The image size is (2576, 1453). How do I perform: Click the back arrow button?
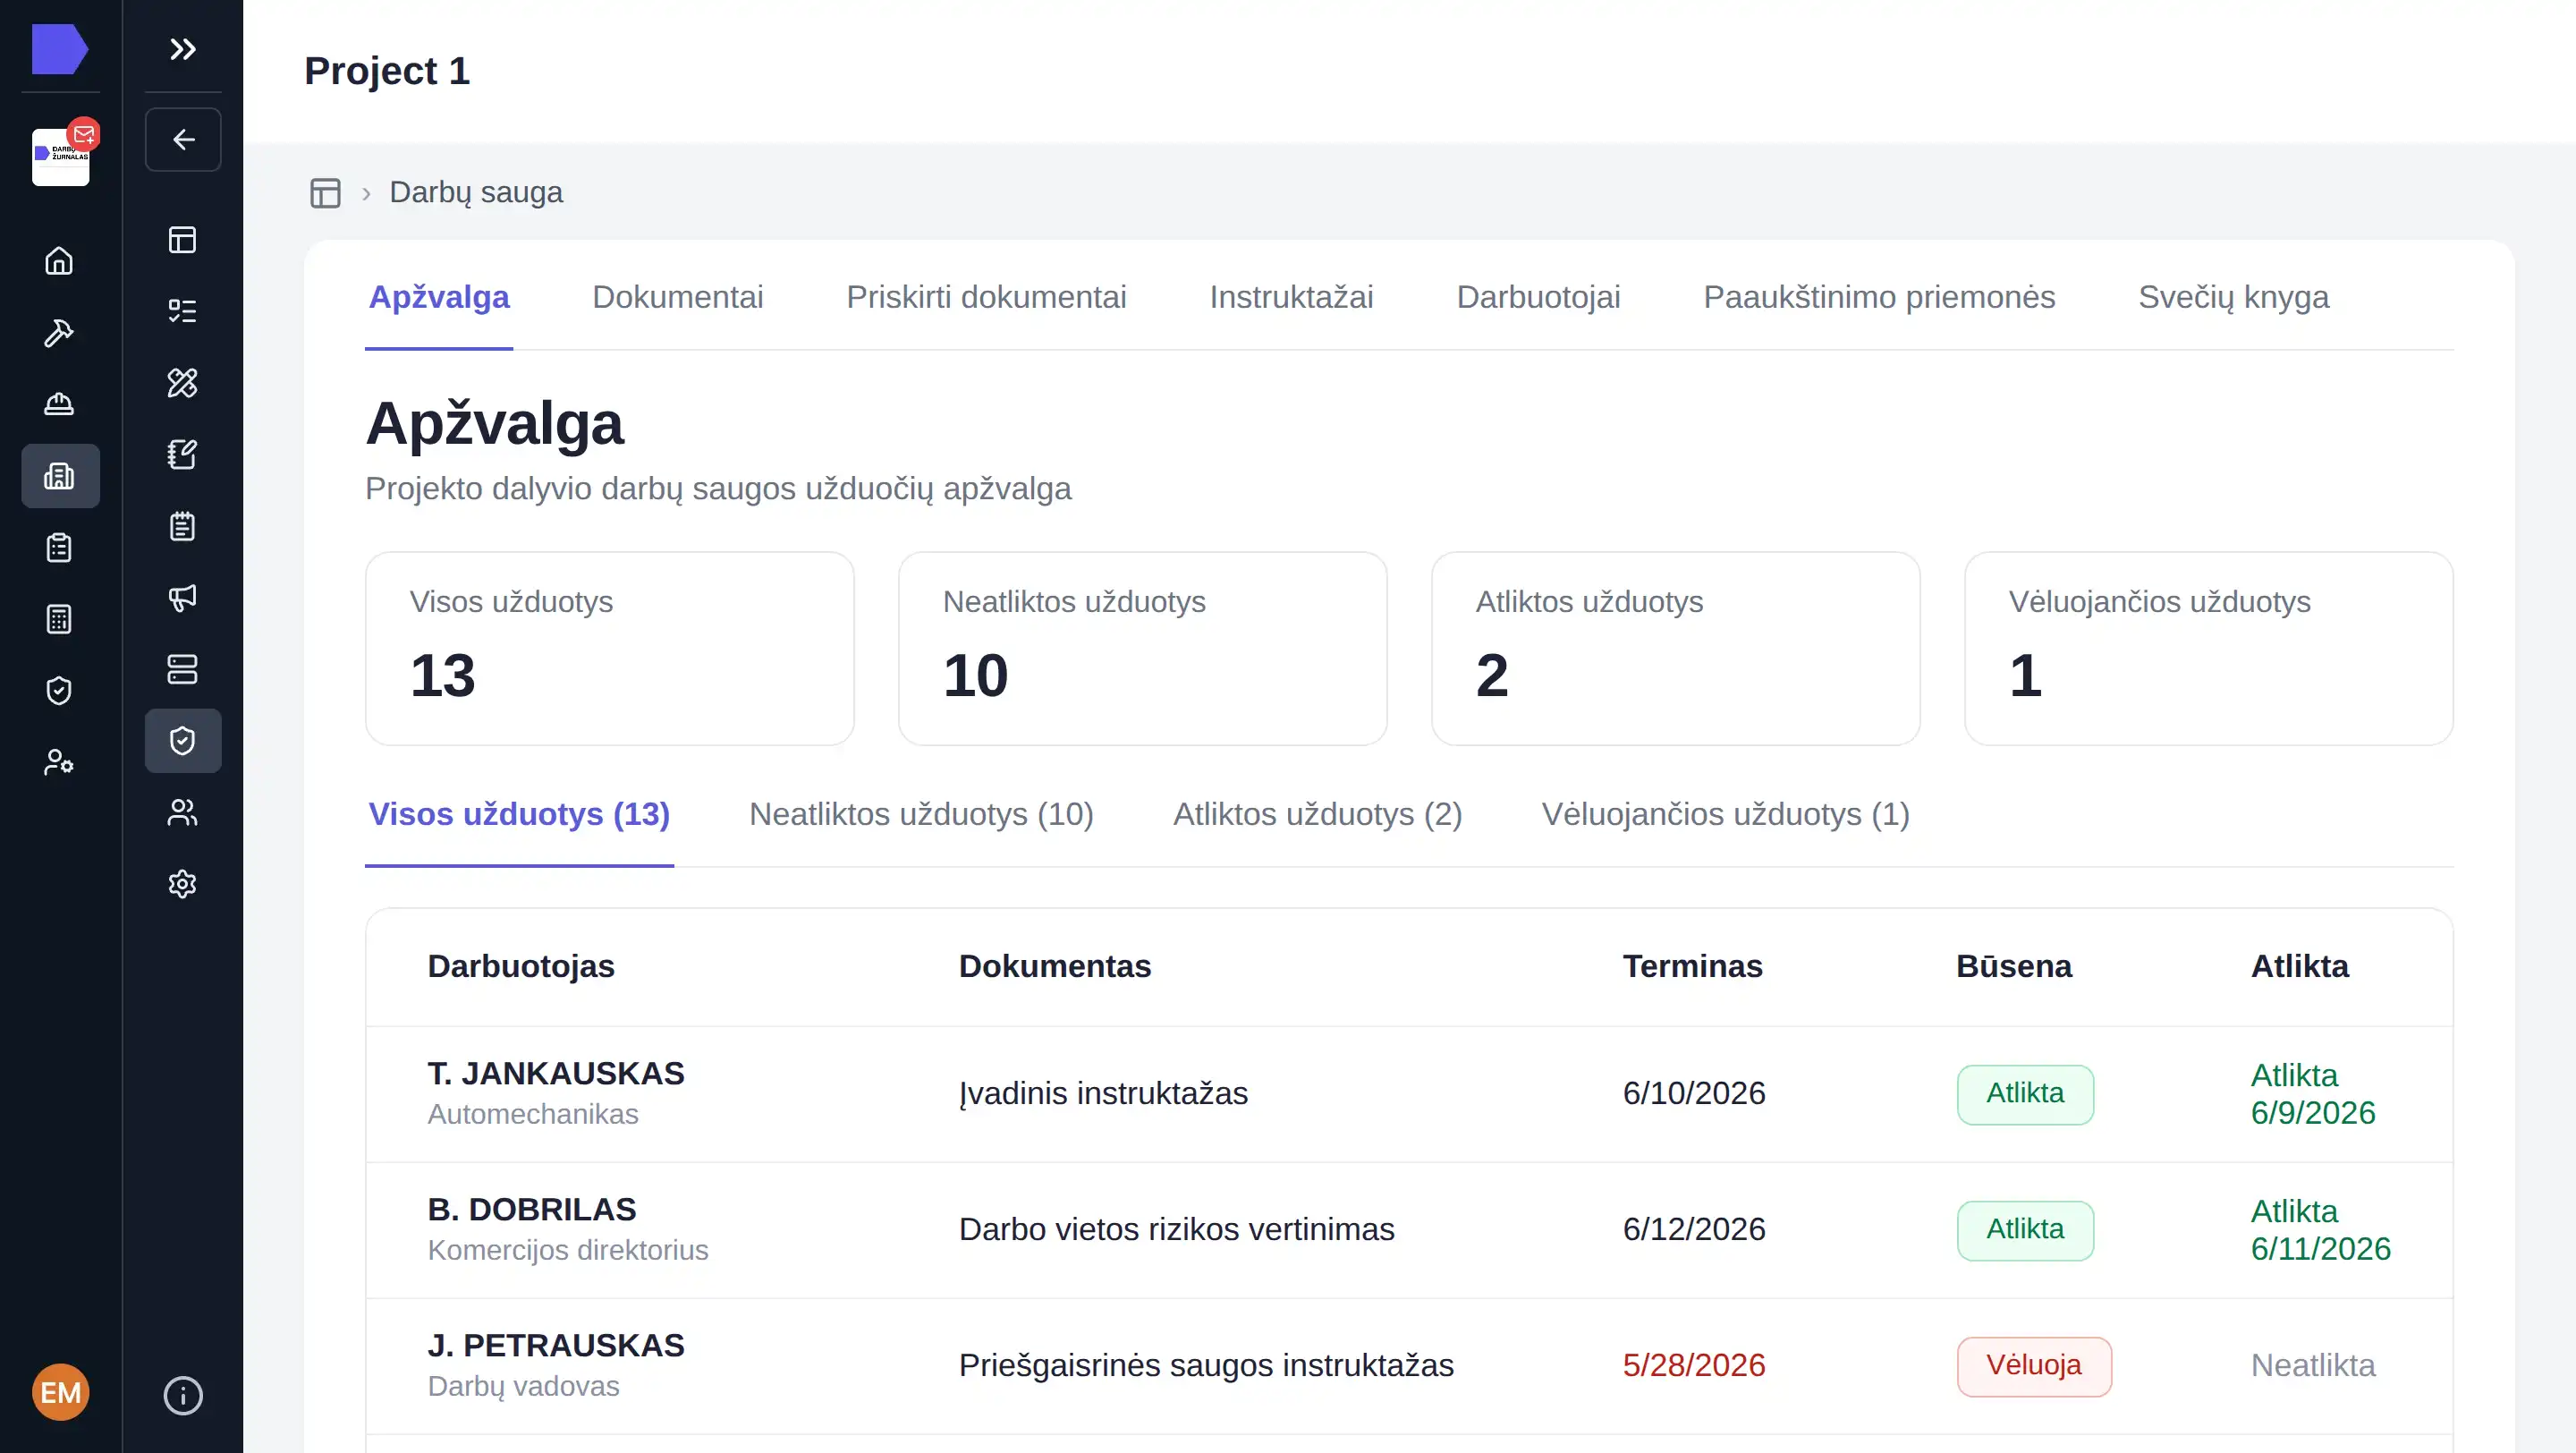[x=183, y=139]
